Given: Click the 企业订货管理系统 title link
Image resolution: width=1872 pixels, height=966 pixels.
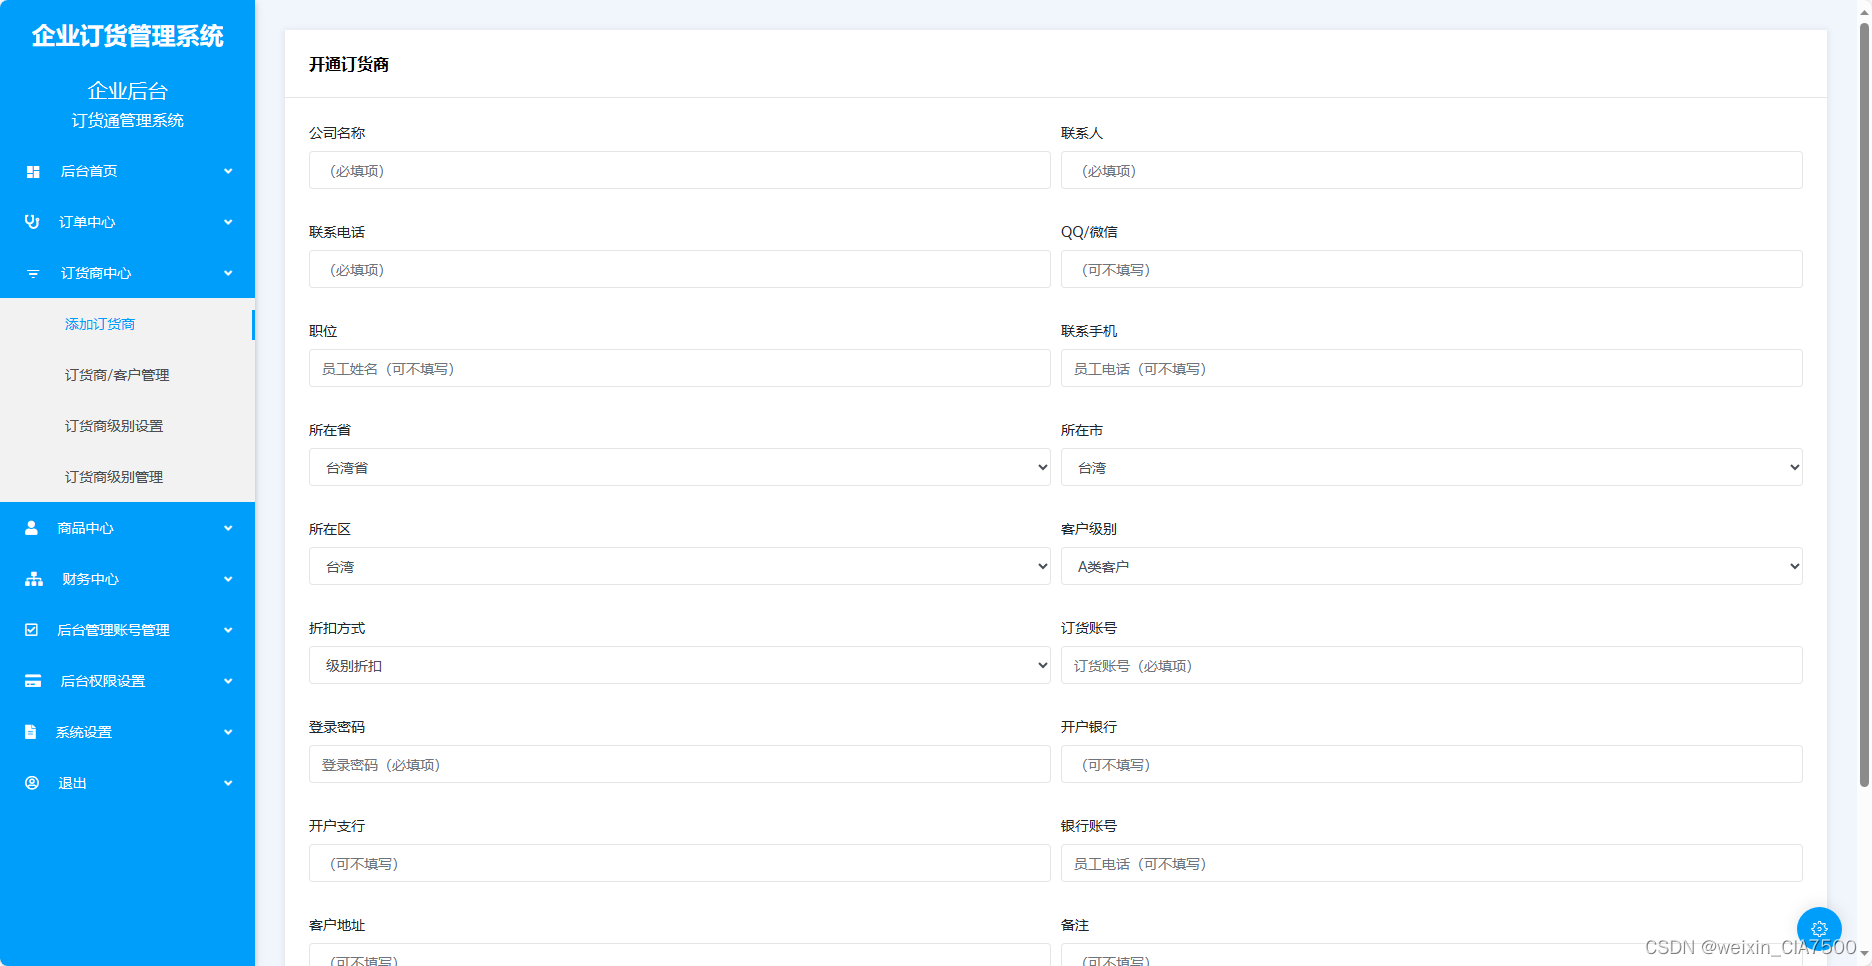Looking at the screenshot, I should tap(127, 36).
